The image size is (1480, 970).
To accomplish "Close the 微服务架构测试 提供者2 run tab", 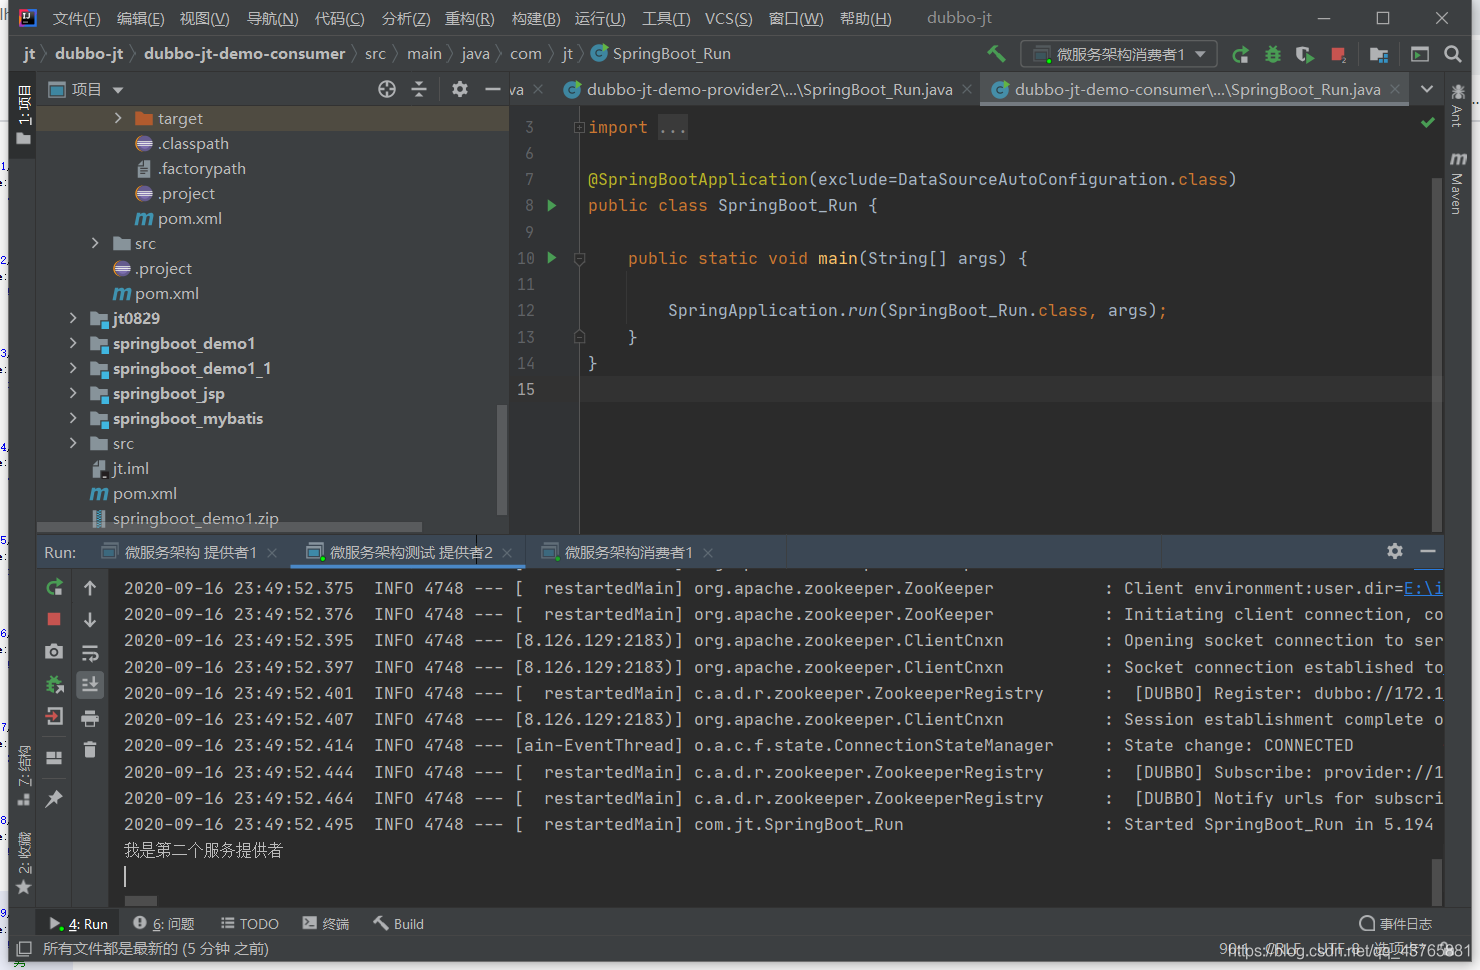I will pos(507,552).
